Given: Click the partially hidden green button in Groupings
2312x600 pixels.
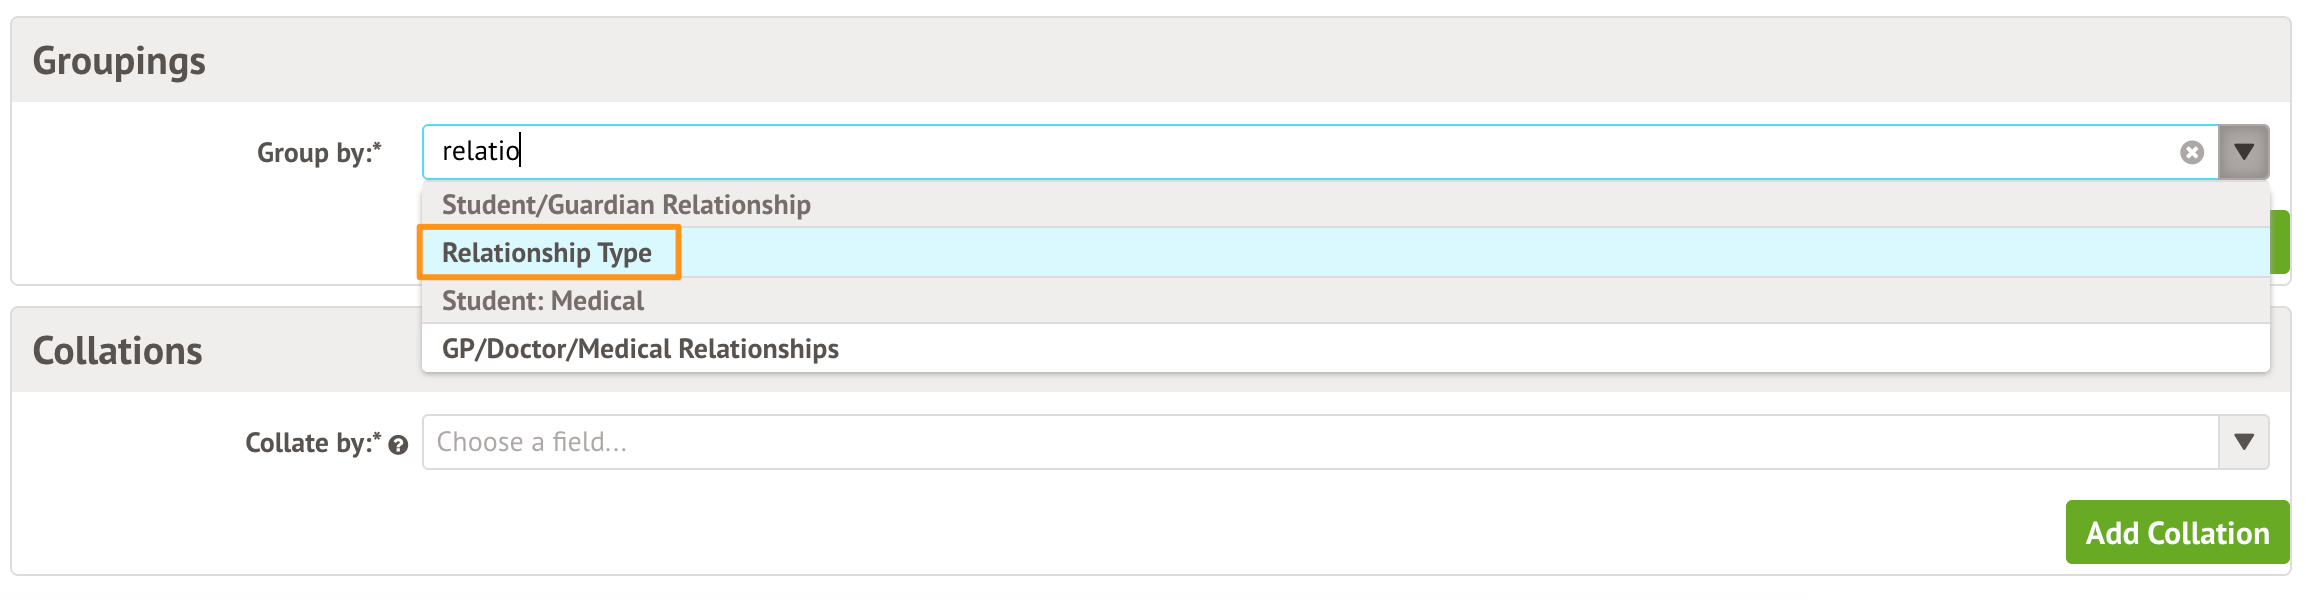Looking at the screenshot, I should [x=2280, y=242].
